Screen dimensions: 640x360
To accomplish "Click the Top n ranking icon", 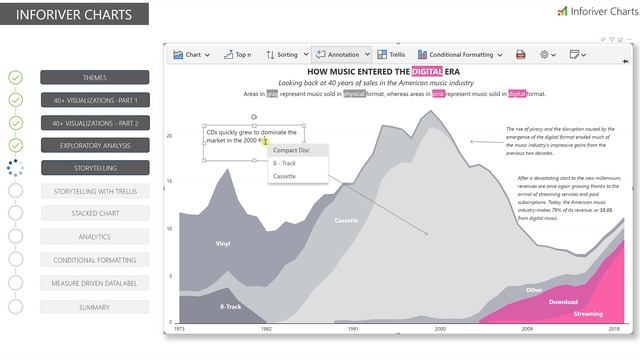I will (229, 55).
